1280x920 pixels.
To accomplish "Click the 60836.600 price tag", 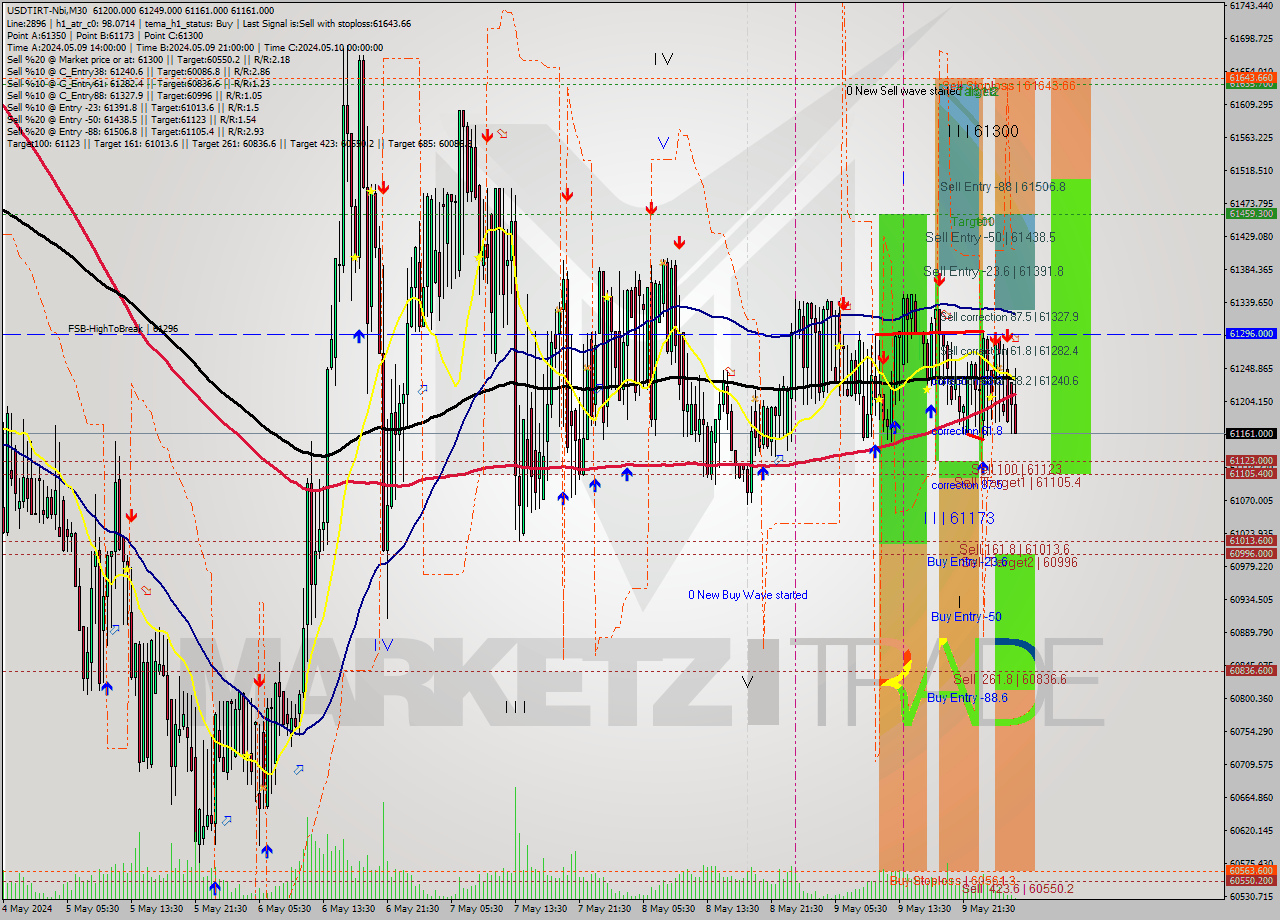I will [1250, 671].
